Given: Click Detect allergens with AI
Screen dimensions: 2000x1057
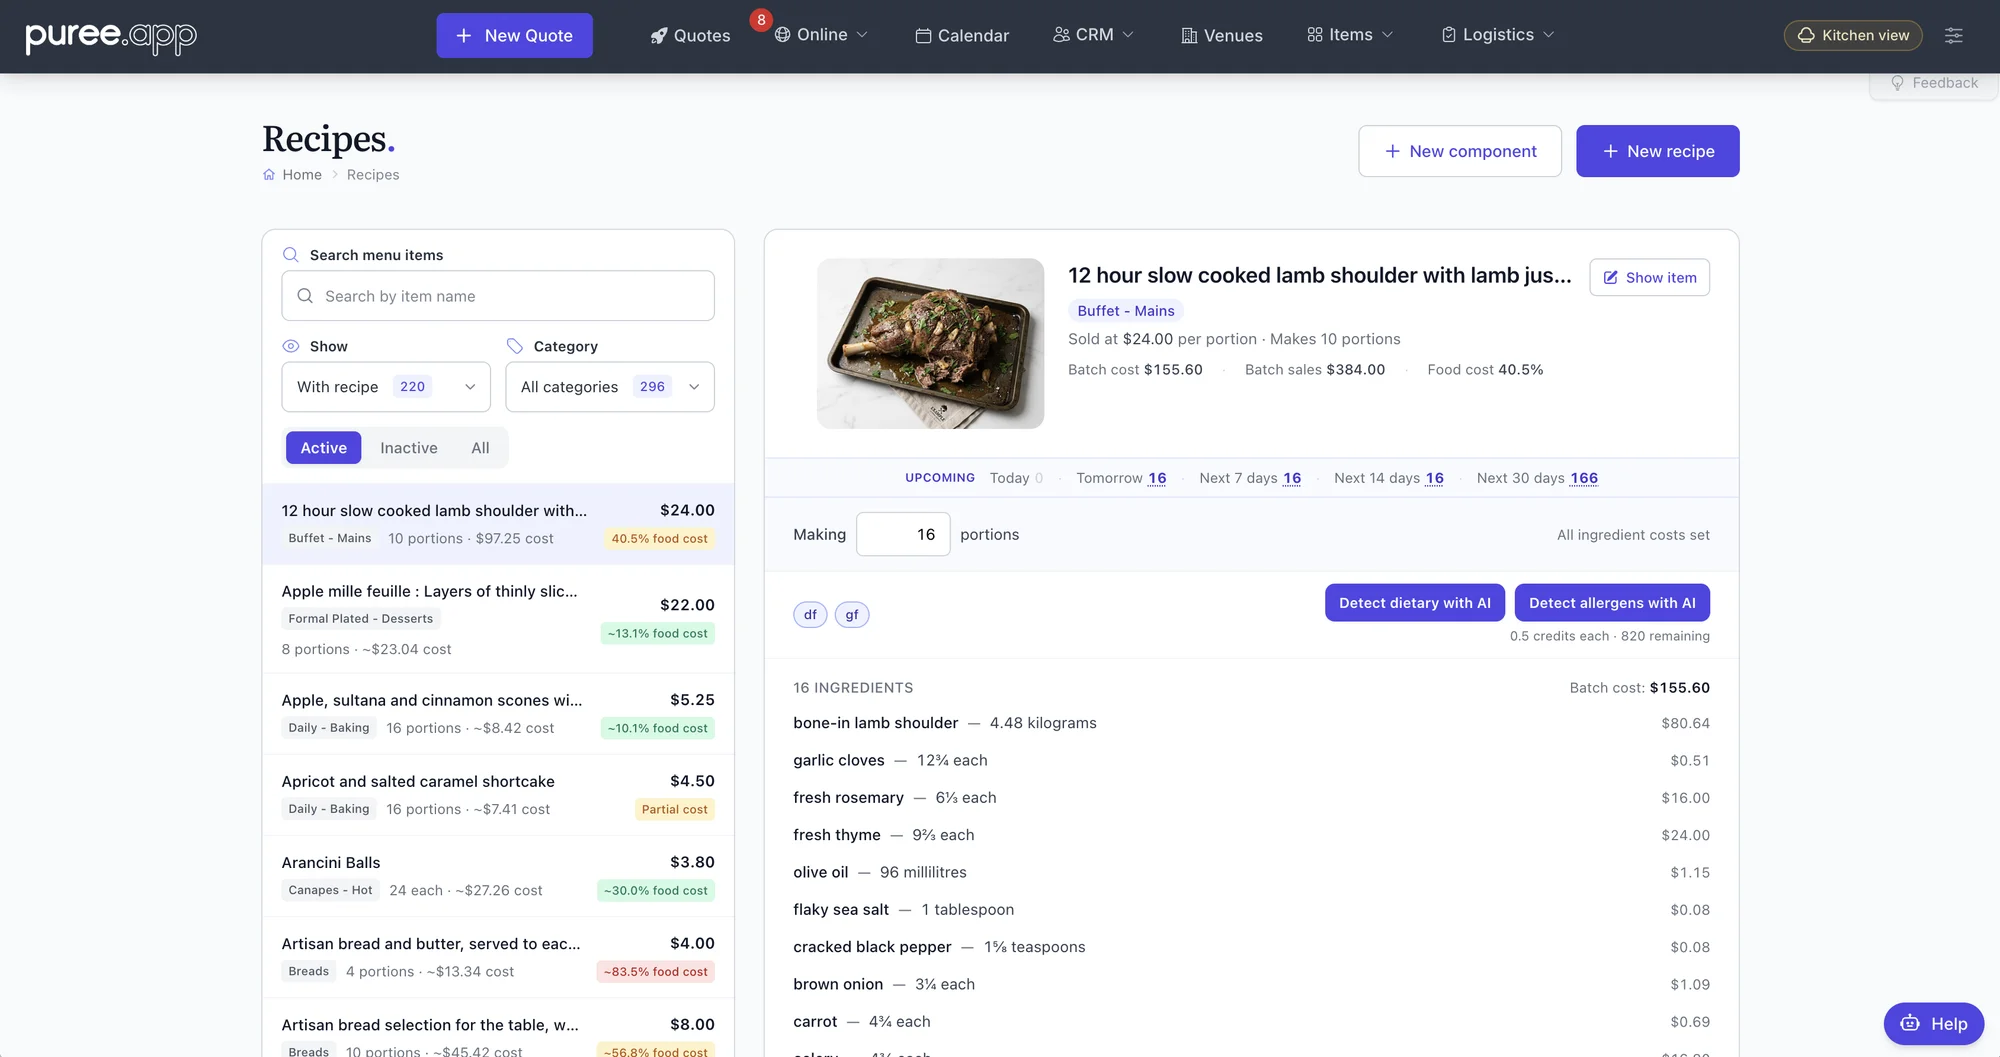Looking at the screenshot, I should point(1612,603).
